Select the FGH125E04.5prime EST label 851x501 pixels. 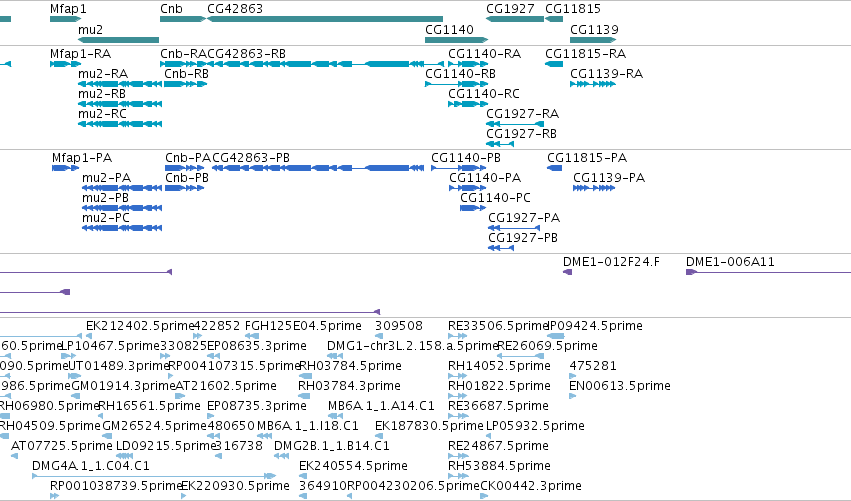303,326
